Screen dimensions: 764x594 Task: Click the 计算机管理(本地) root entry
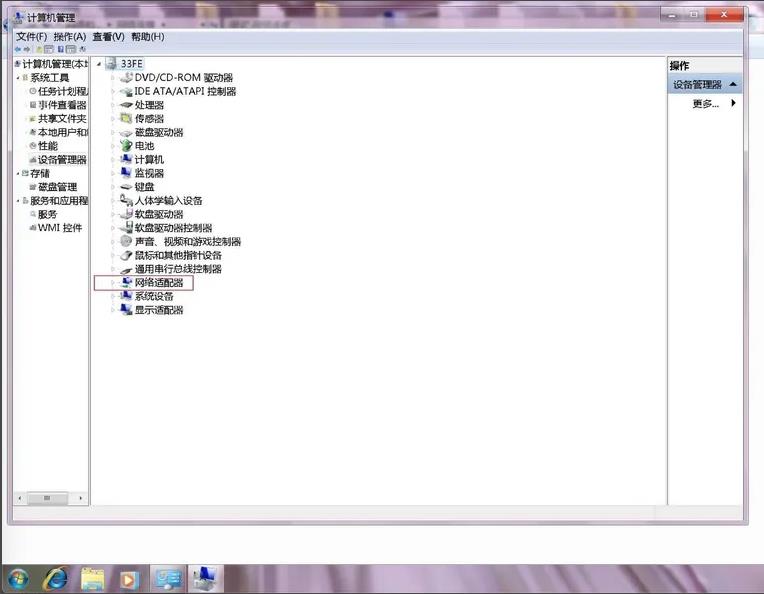(55, 64)
